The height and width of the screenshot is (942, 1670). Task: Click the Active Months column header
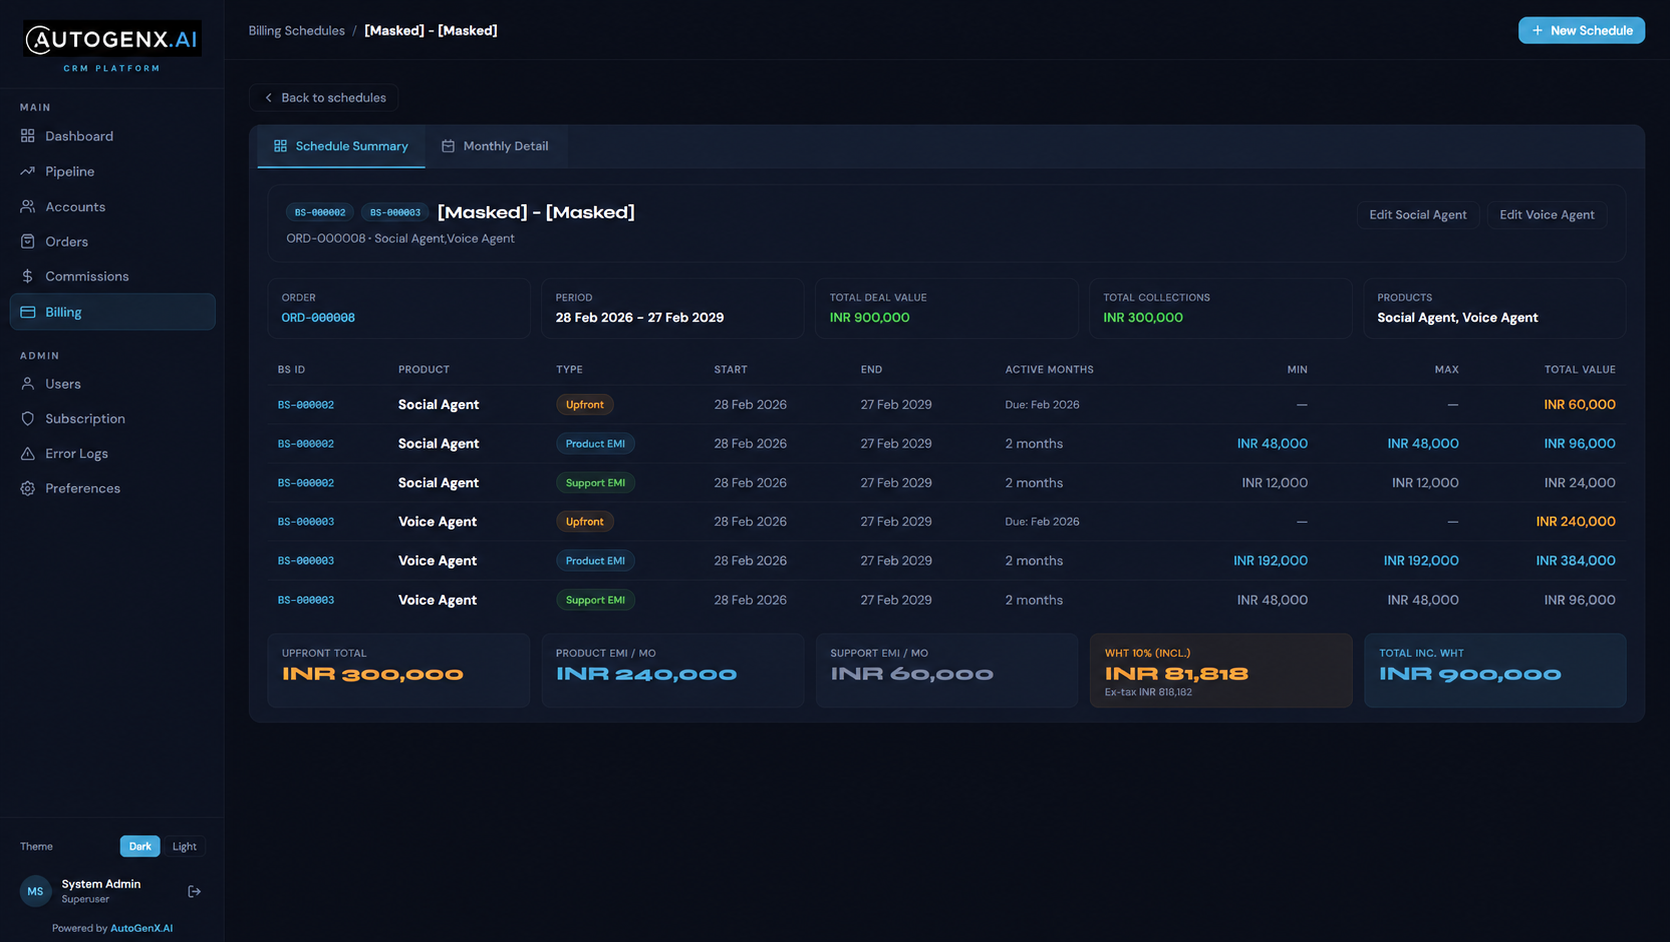pos(1049,370)
